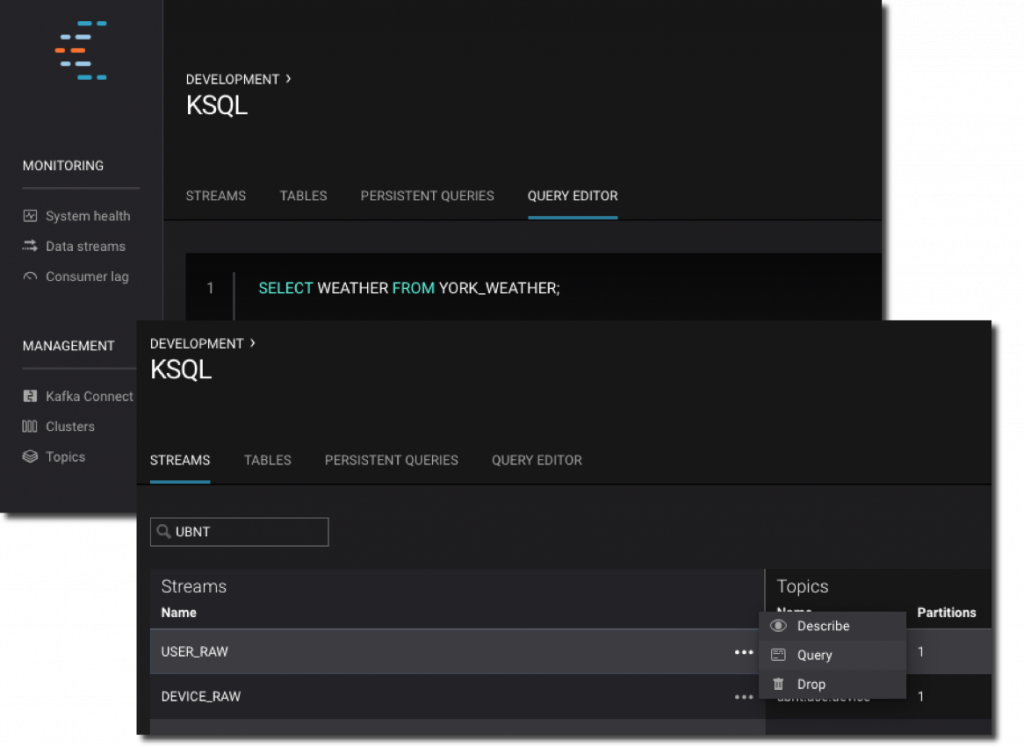The height and width of the screenshot is (747, 1024).
Task: Click inside the UBNT search field
Action: click(x=250, y=531)
